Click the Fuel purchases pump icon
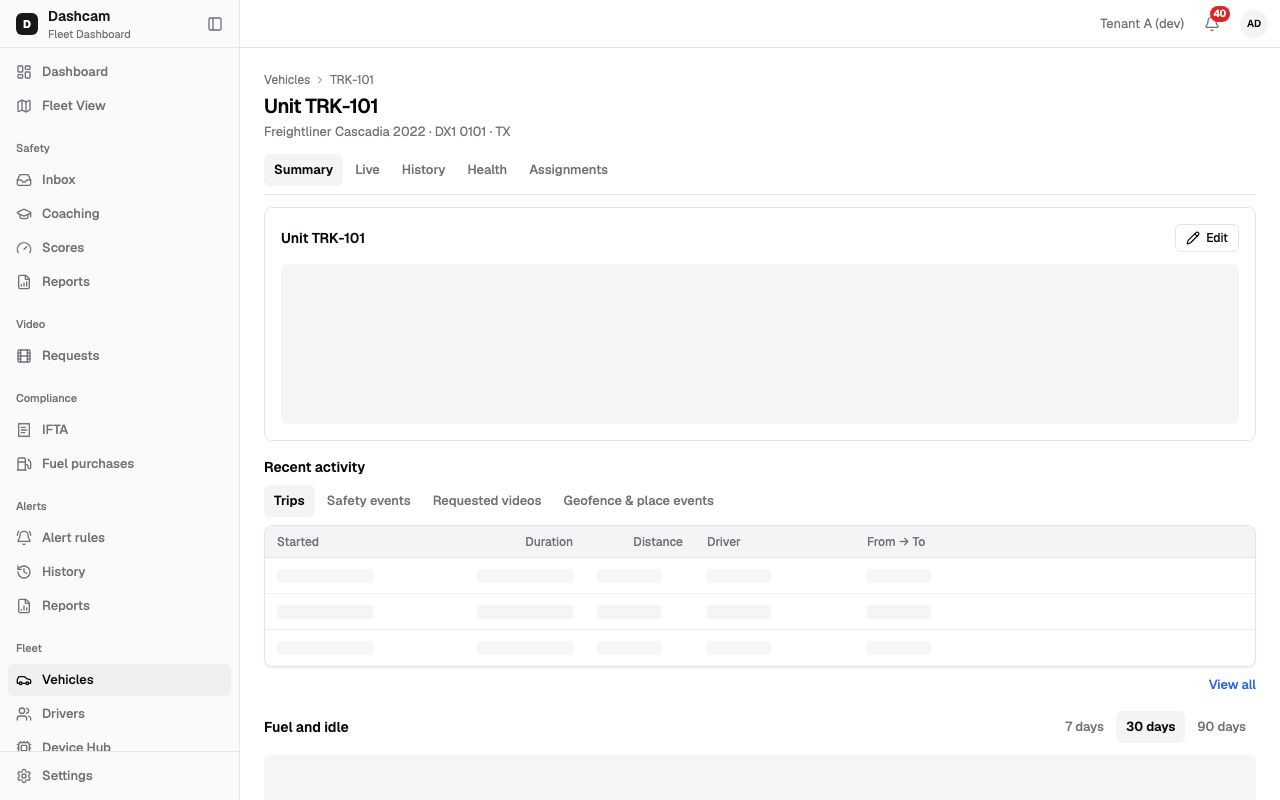This screenshot has width=1280, height=800. tap(24, 464)
